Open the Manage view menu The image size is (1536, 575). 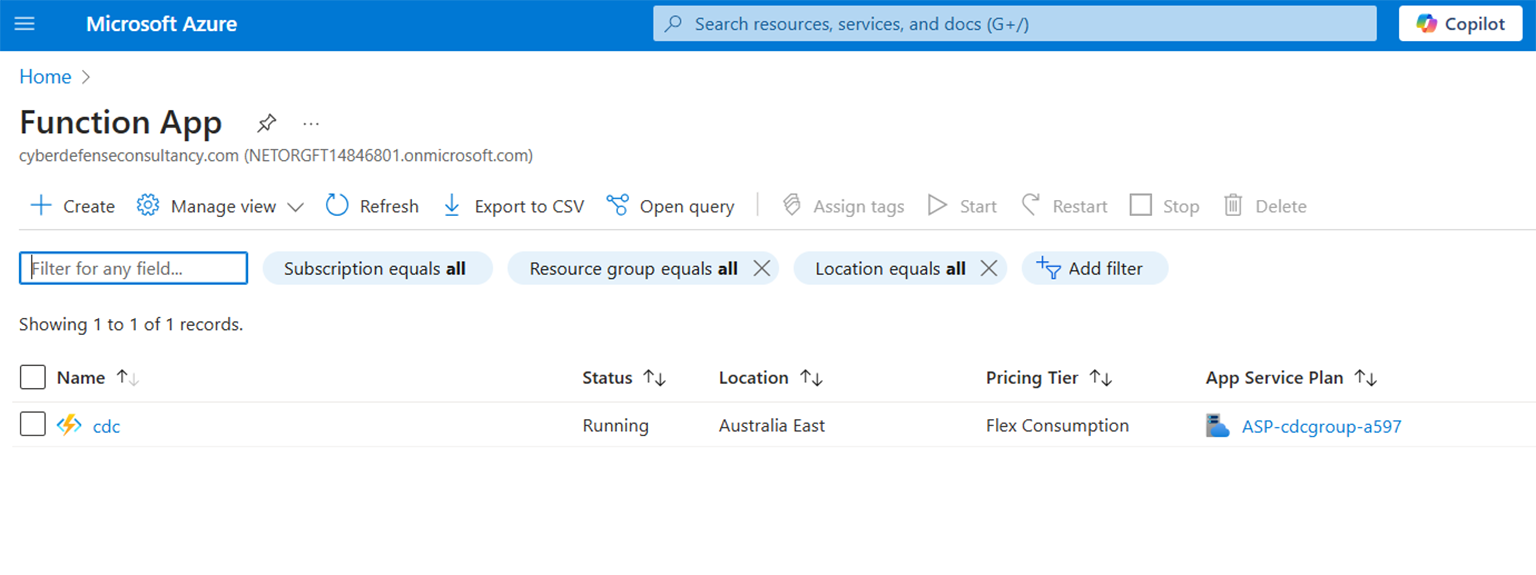click(220, 206)
